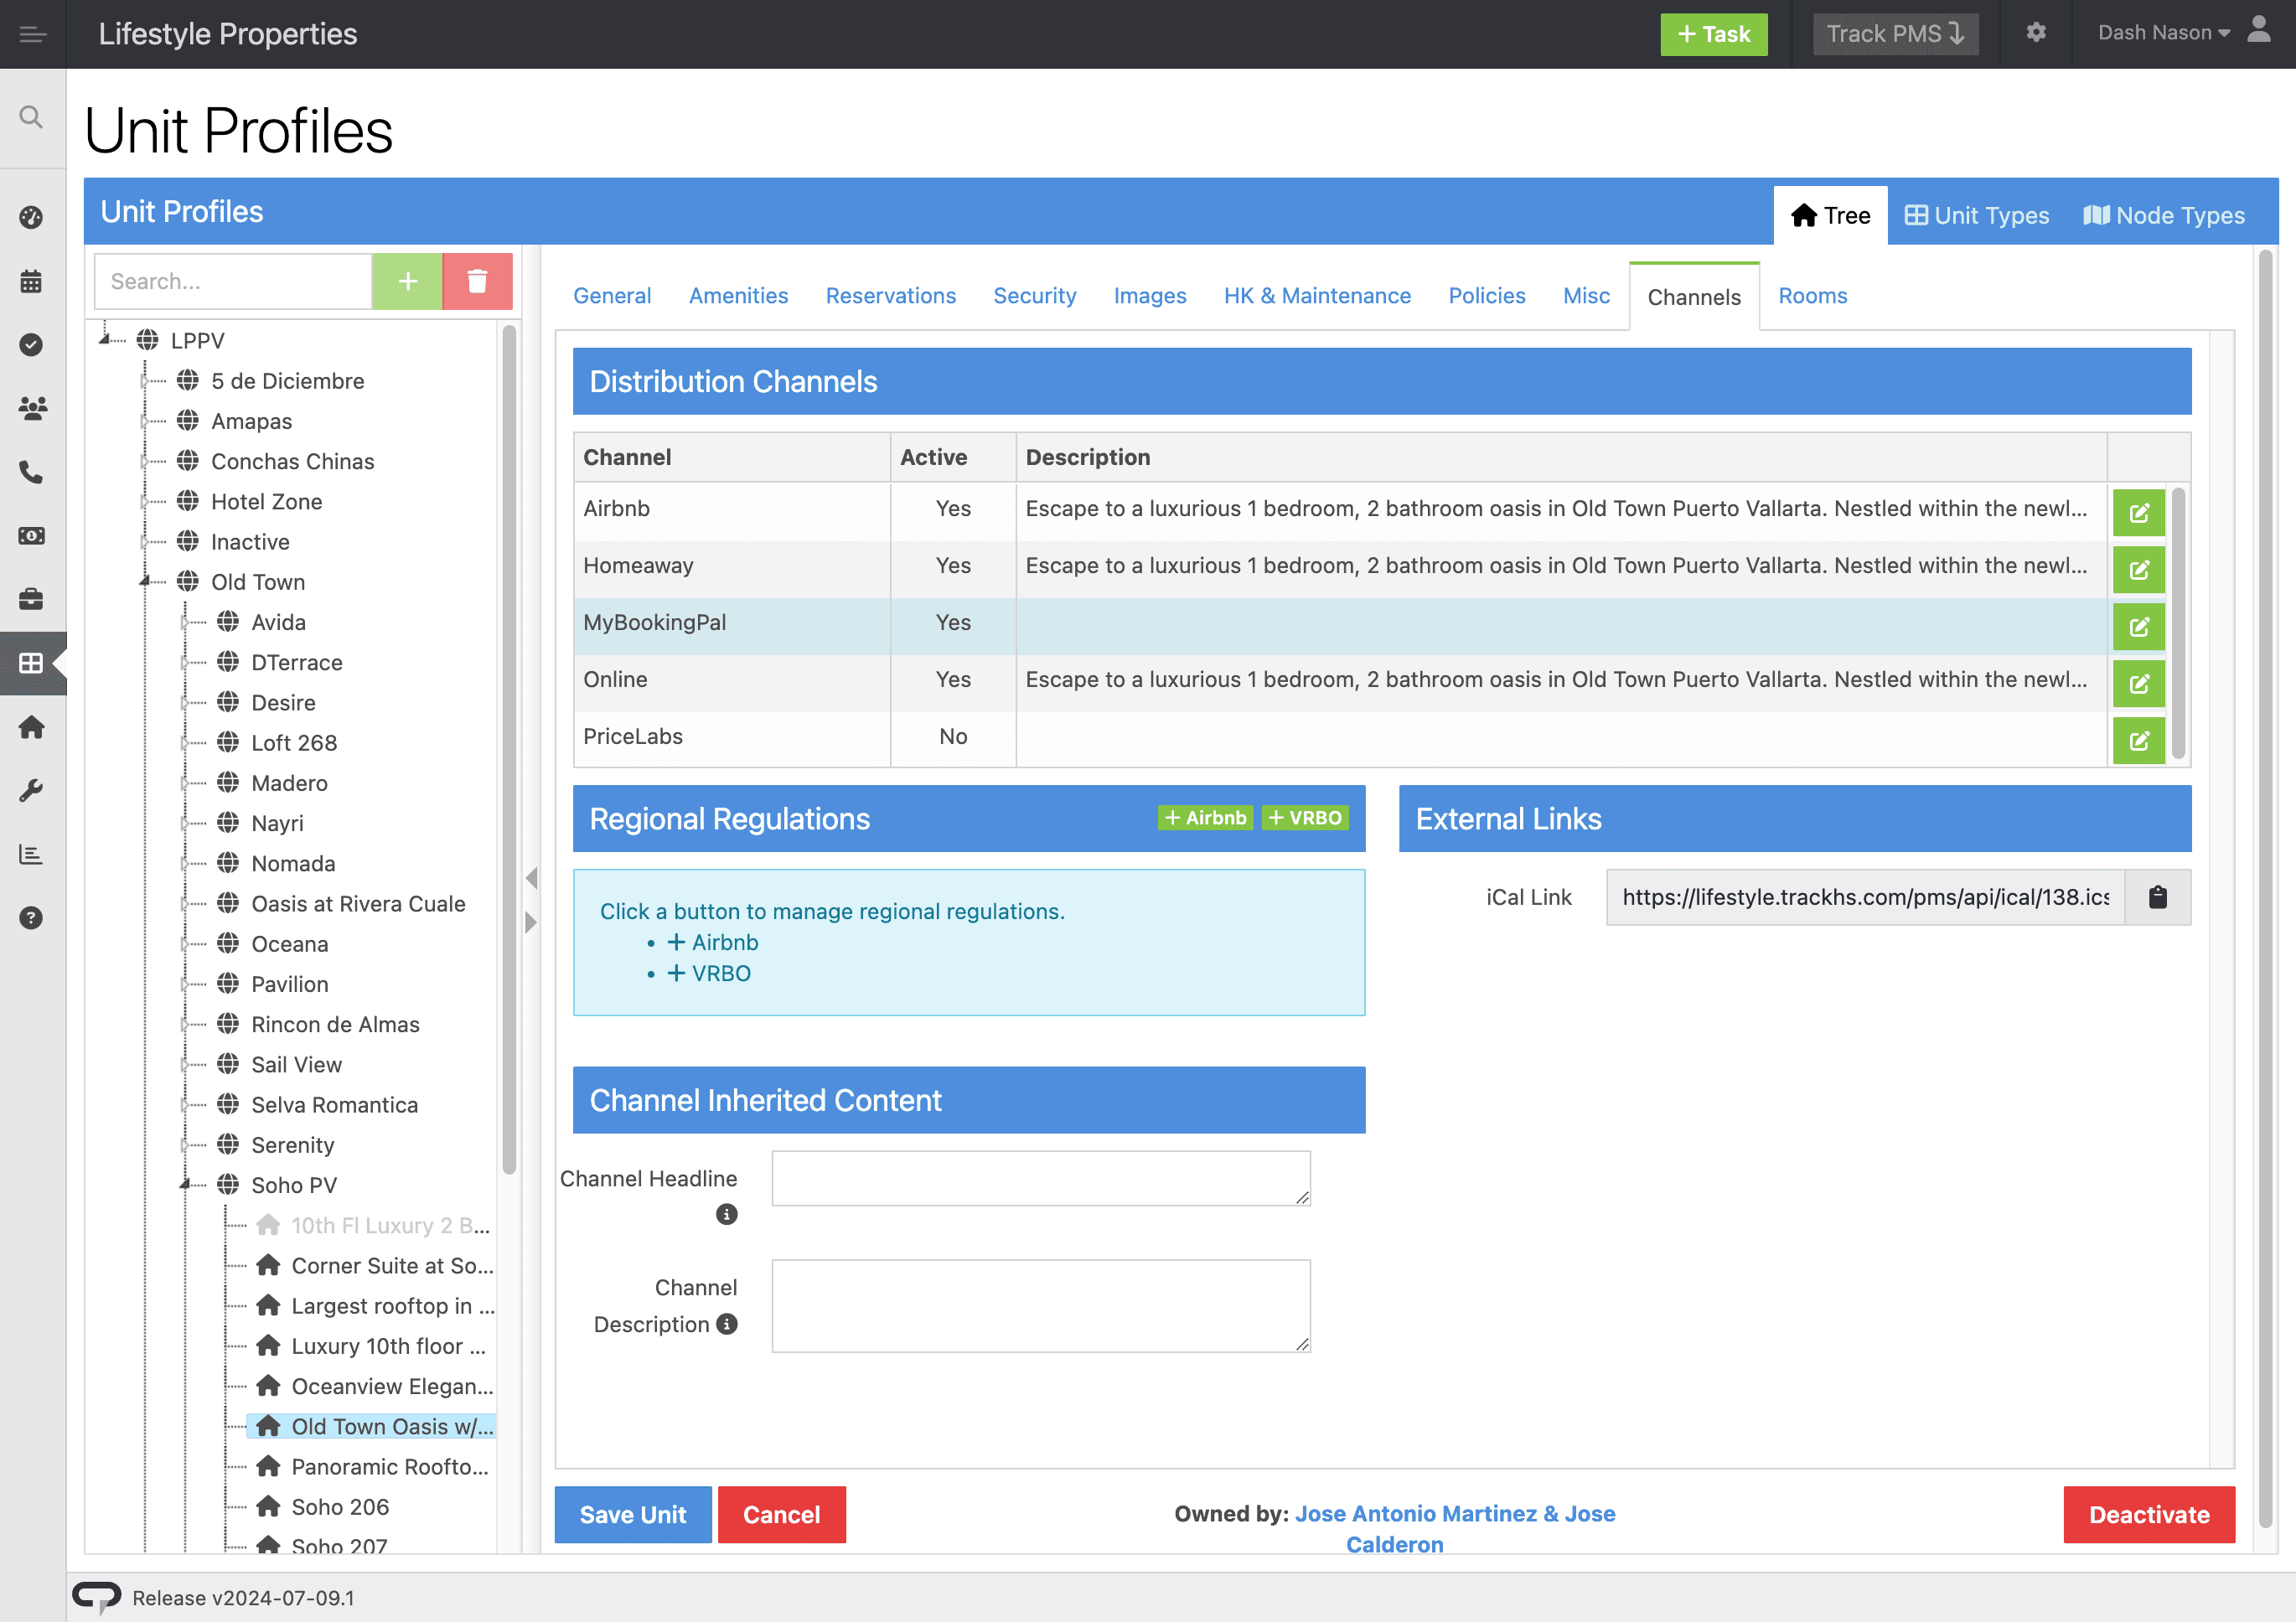Open the settings gear in the top bar

pyautogui.click(x=2036, y=33)
